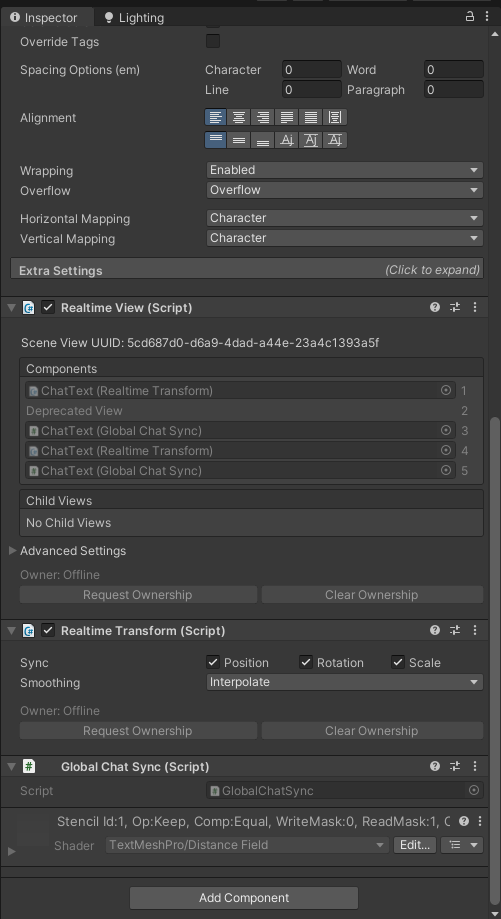This screenshot has height=919, width=501.
Task: Choose bottom vertical alignment icon
Action: coord(263,140)
